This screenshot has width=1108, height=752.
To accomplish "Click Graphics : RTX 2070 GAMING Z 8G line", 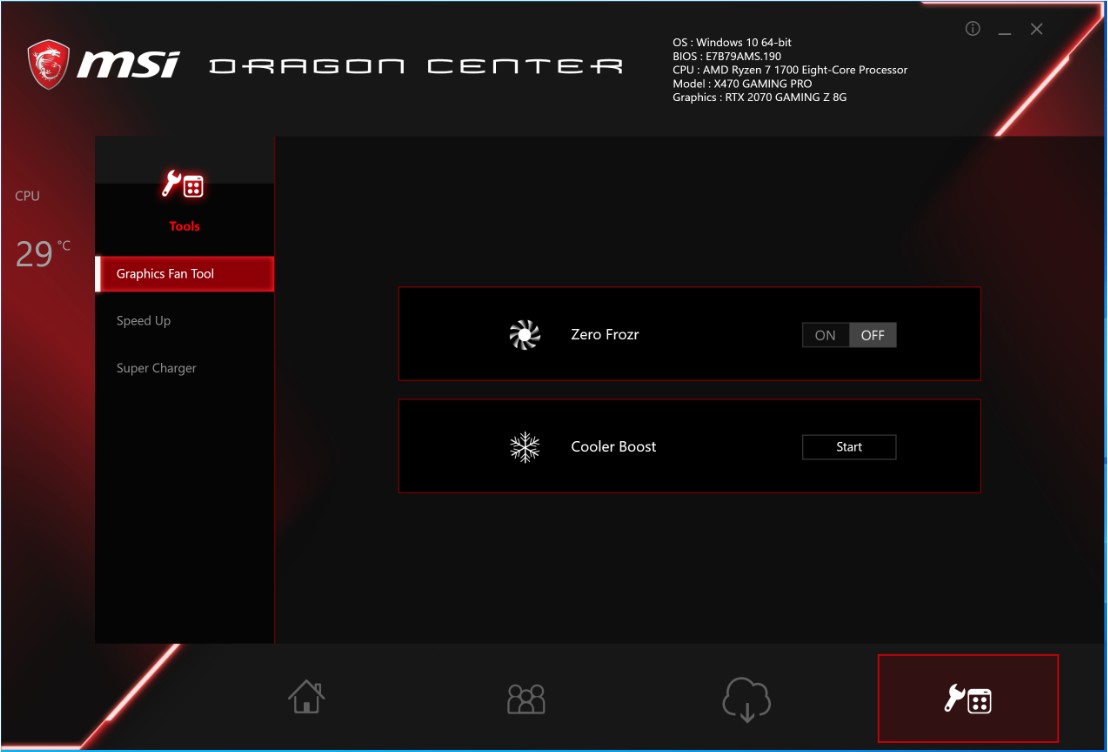I will pyautogui.click(x=759, y=97).
